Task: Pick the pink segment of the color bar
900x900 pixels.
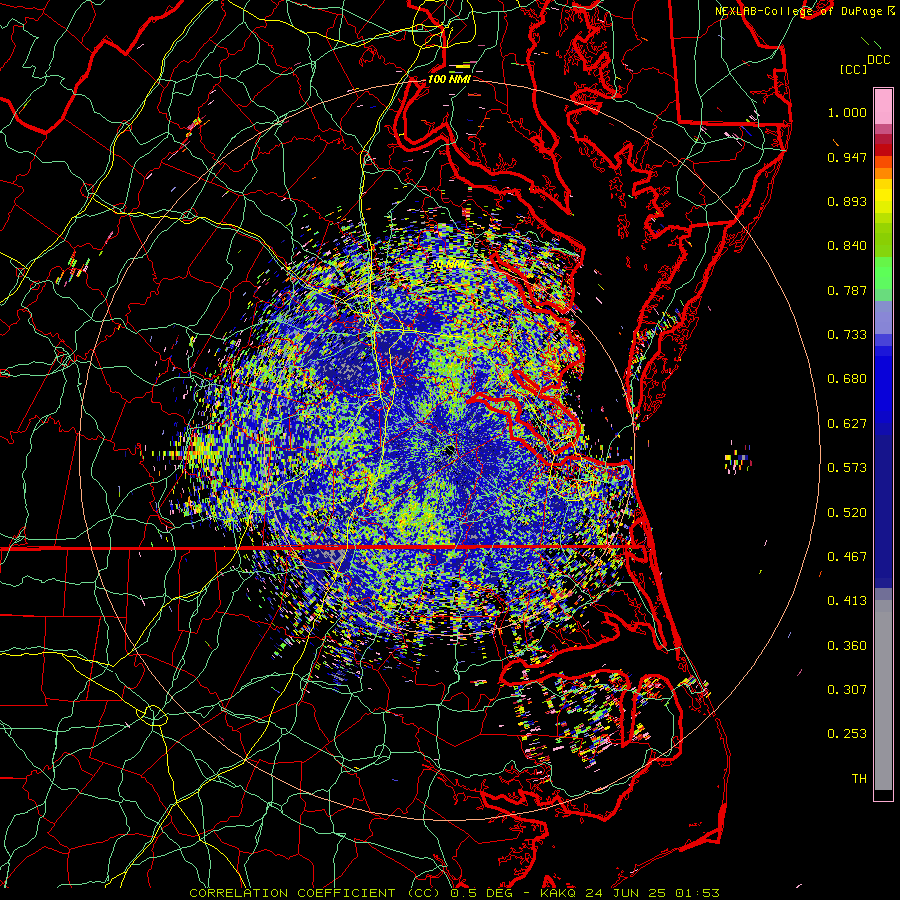Action: (x=883, y=107)
